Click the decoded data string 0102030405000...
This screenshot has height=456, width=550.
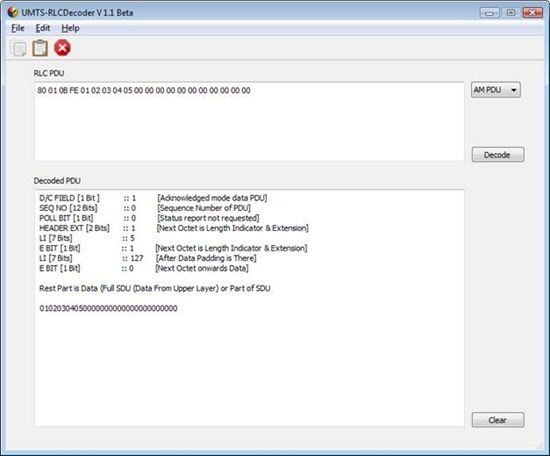tap(108, 308)
